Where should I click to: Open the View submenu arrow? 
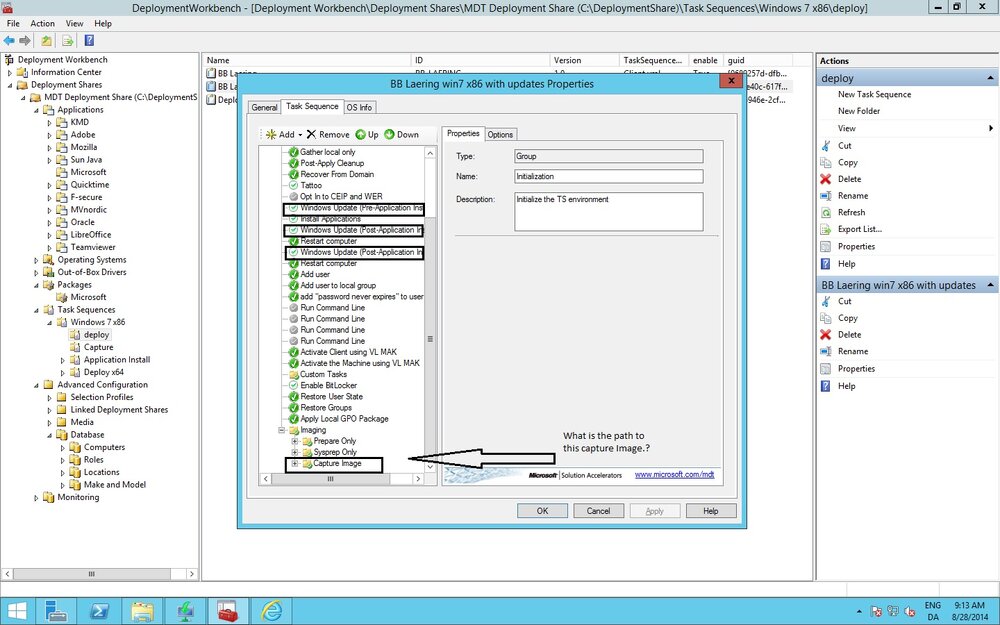click(990, 128)
